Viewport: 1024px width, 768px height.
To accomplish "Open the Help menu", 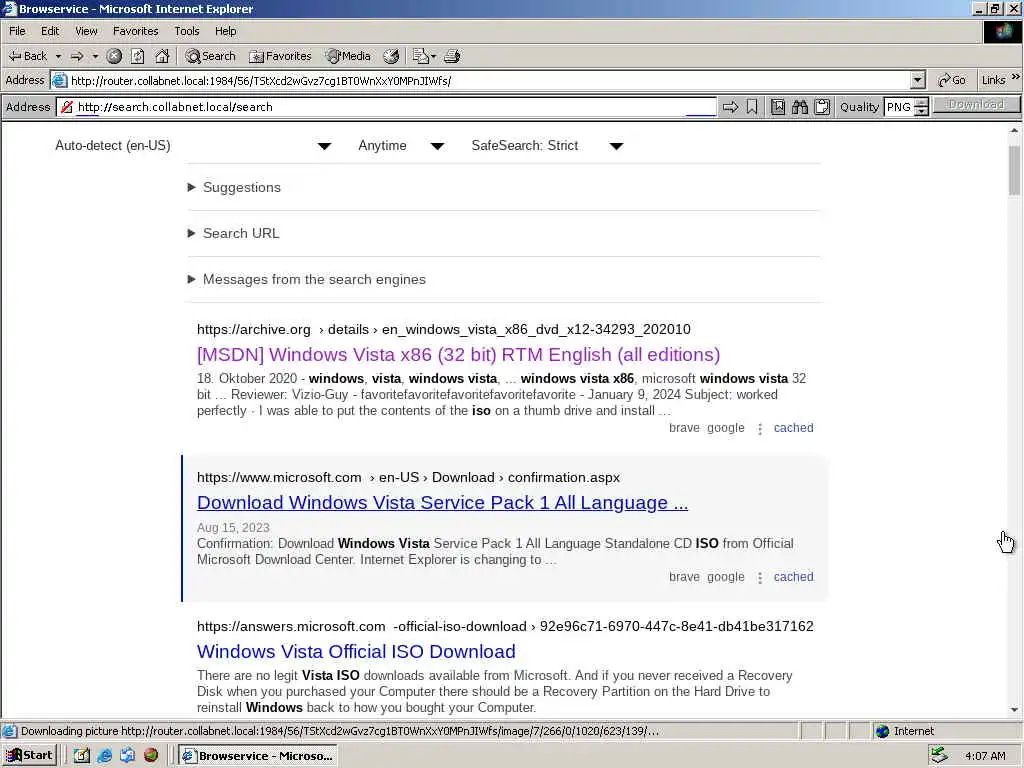I will pyautogui.click(x=225, y=31).
